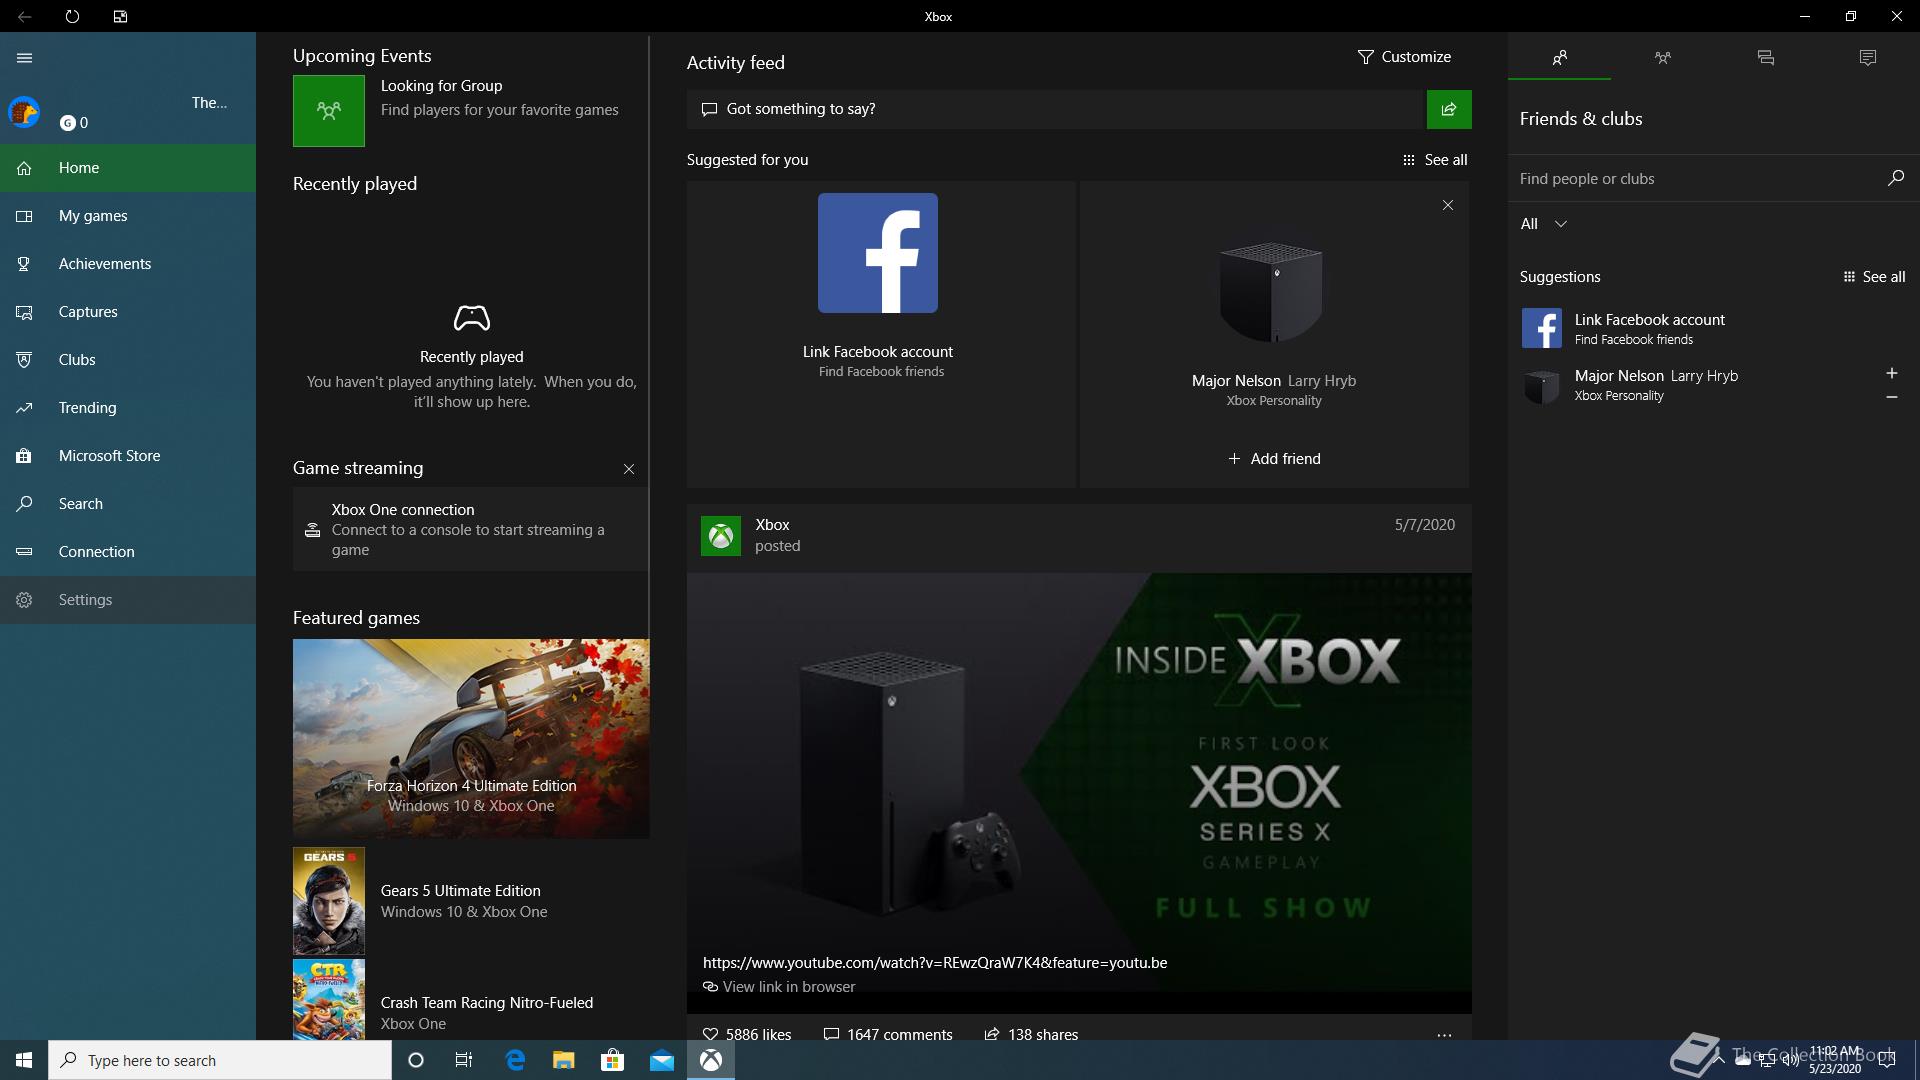Screen dimensions: 1920x1080
Task: Click the 138 shares button
Action: (x=1031, y=1034)
